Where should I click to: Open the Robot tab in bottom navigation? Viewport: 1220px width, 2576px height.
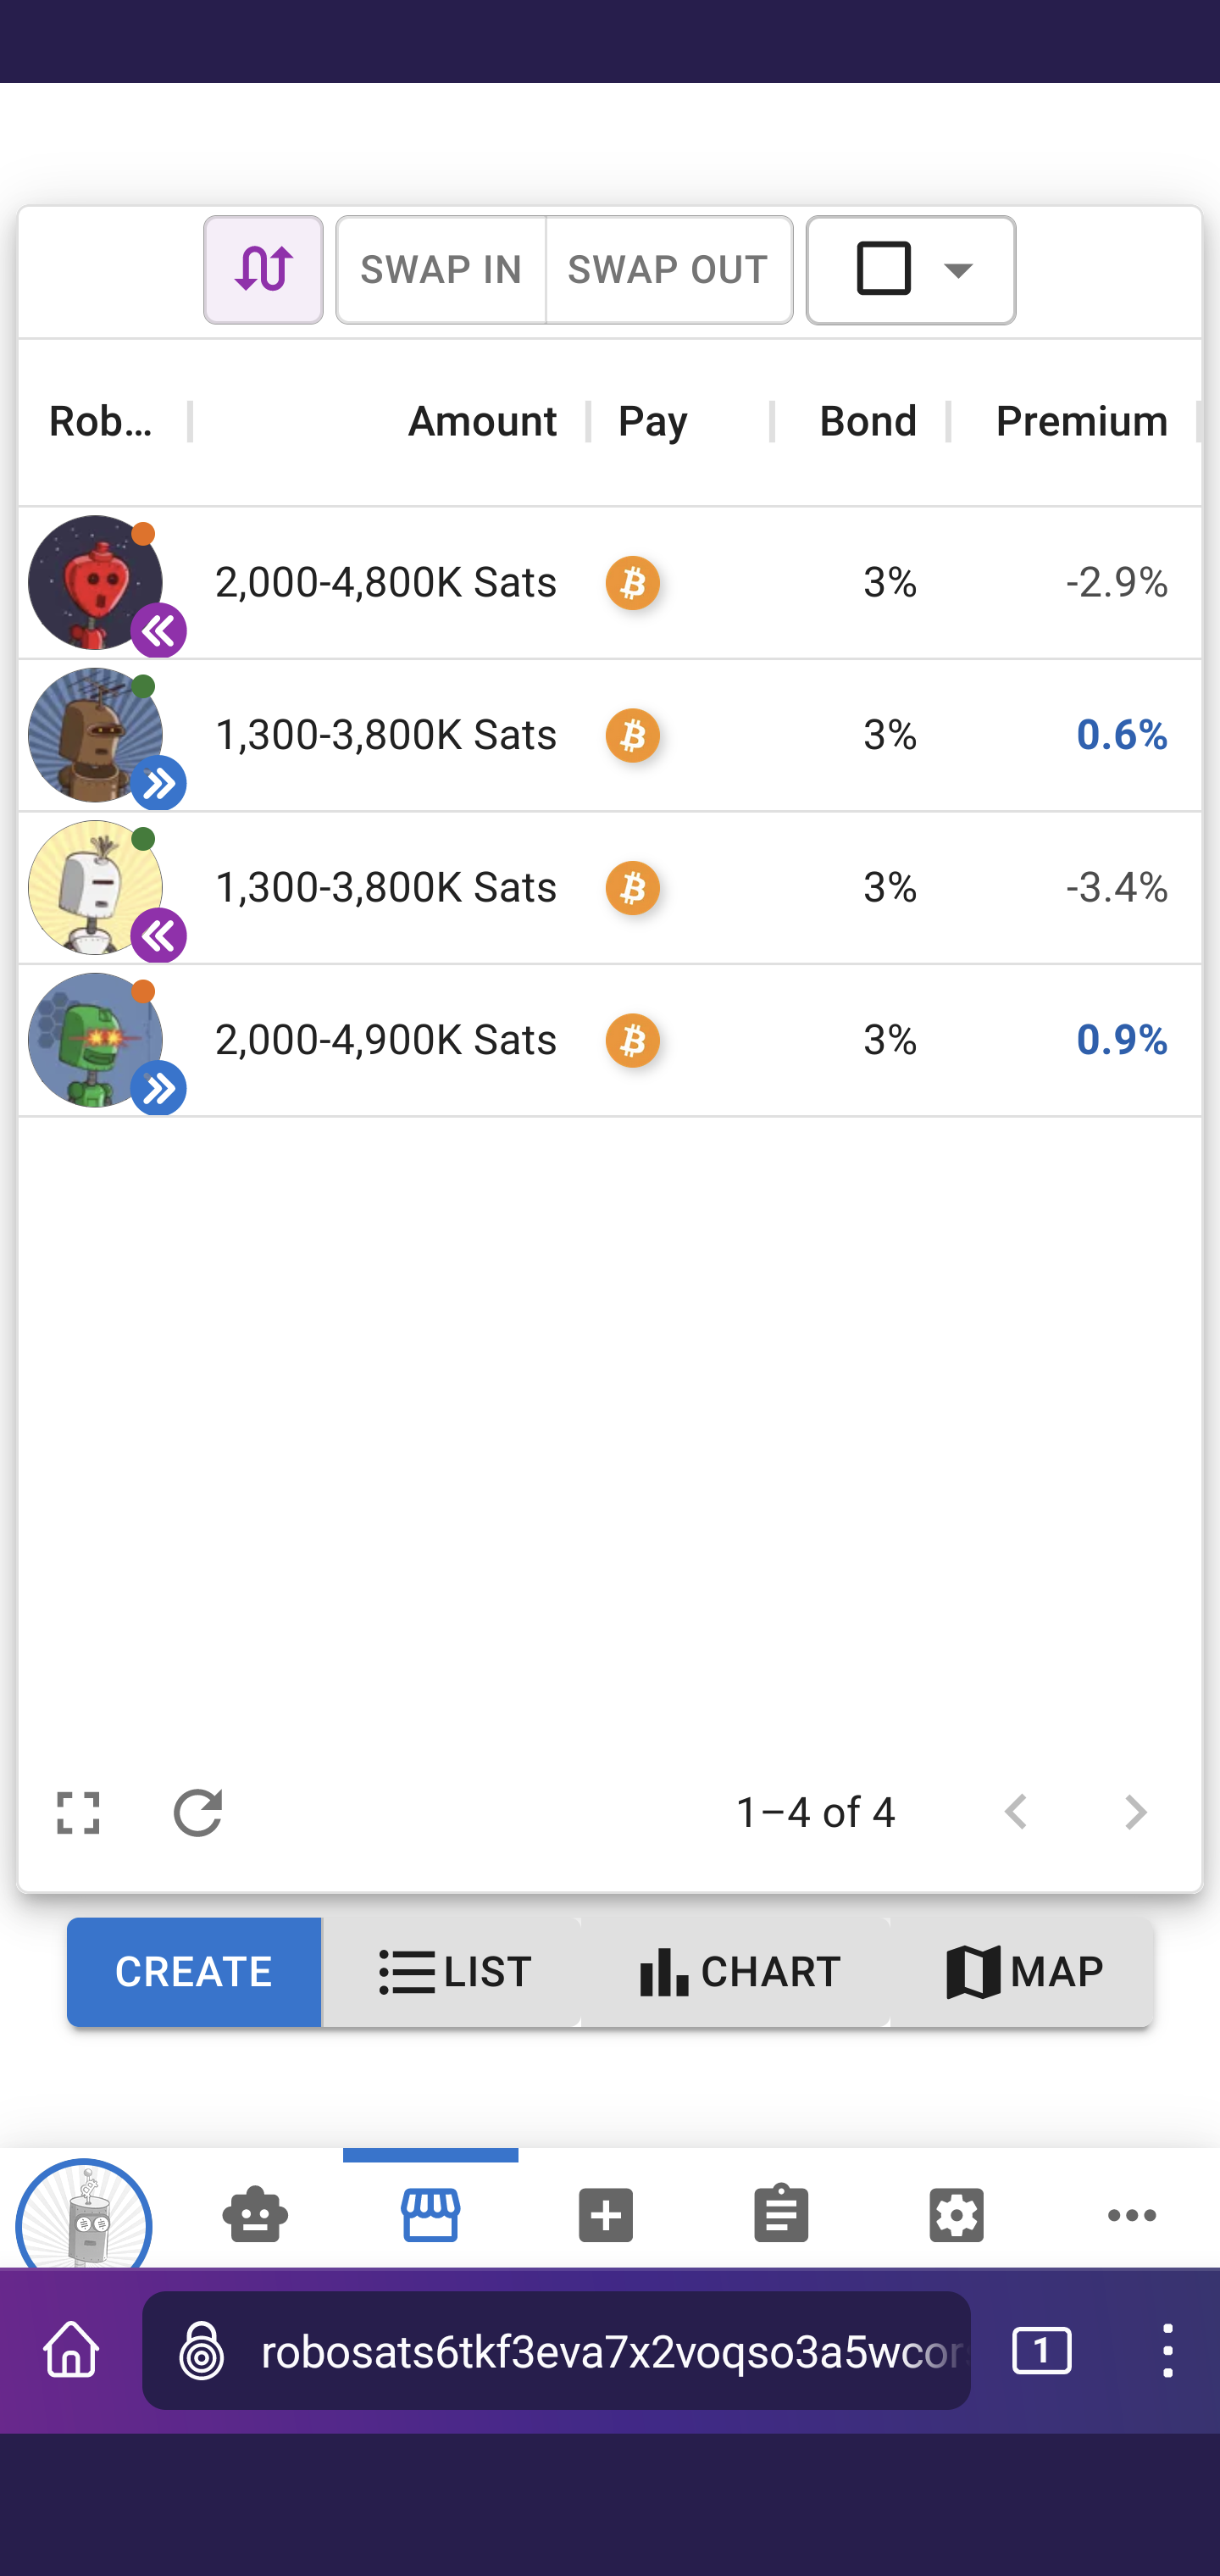(255, 2214)
